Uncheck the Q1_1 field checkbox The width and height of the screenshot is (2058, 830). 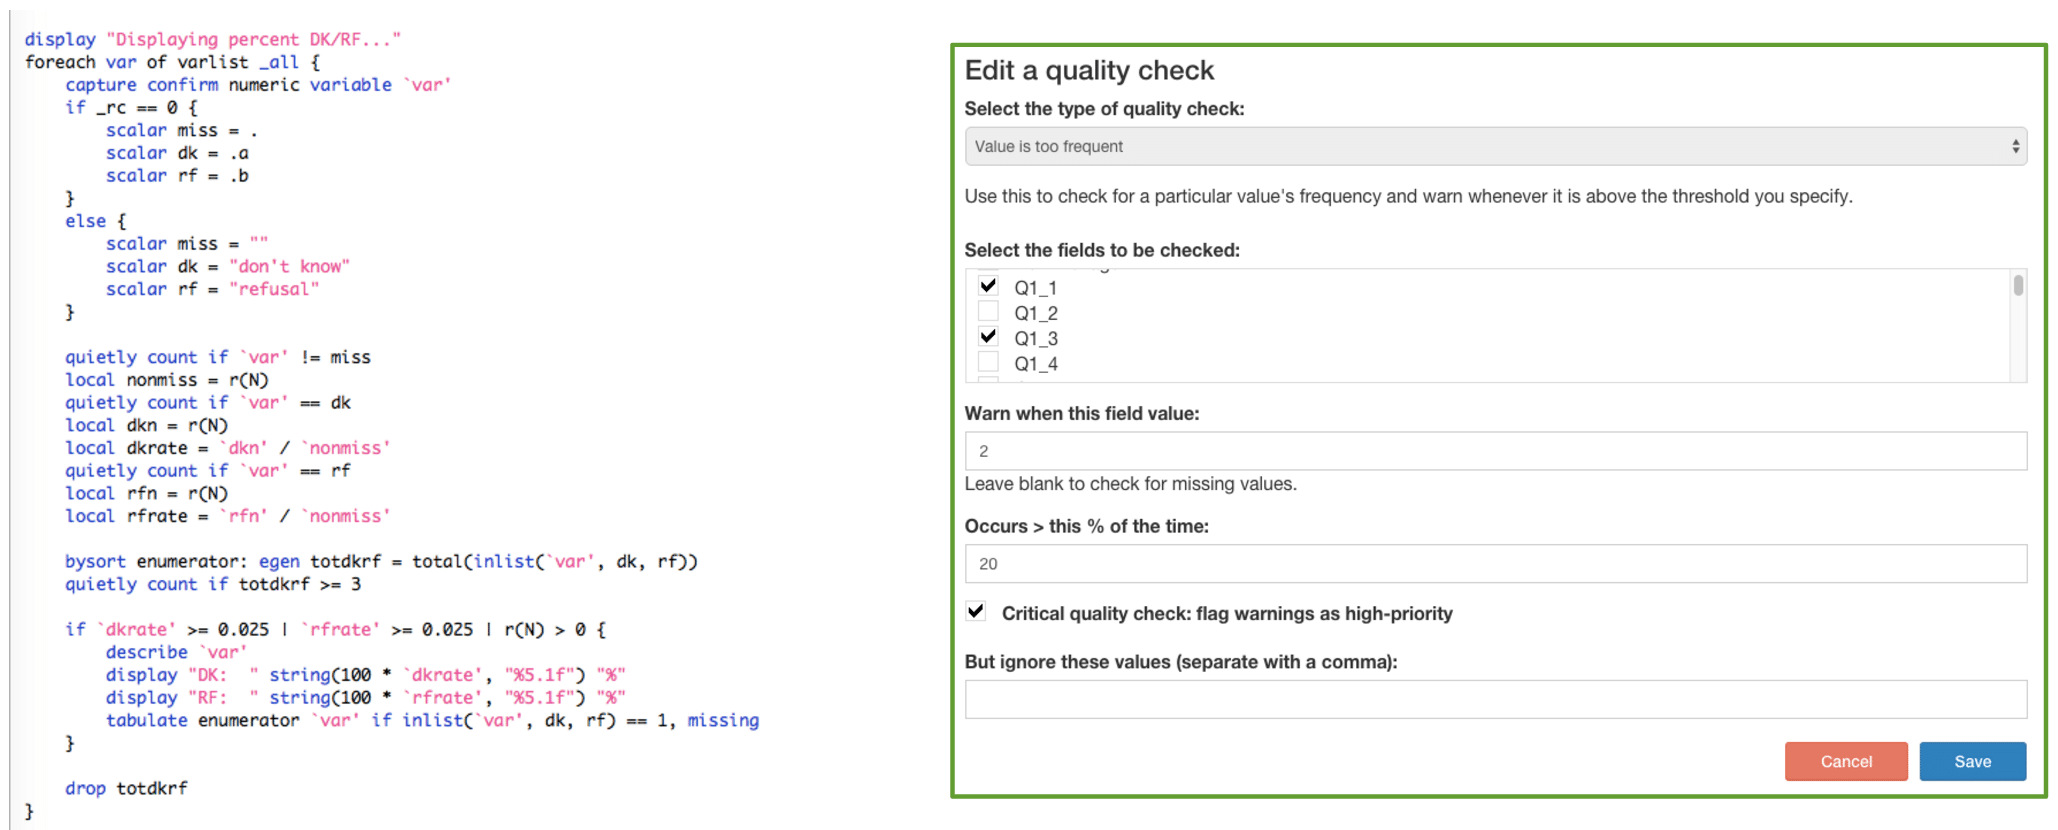pyautogui.click(x=988, y=285)
